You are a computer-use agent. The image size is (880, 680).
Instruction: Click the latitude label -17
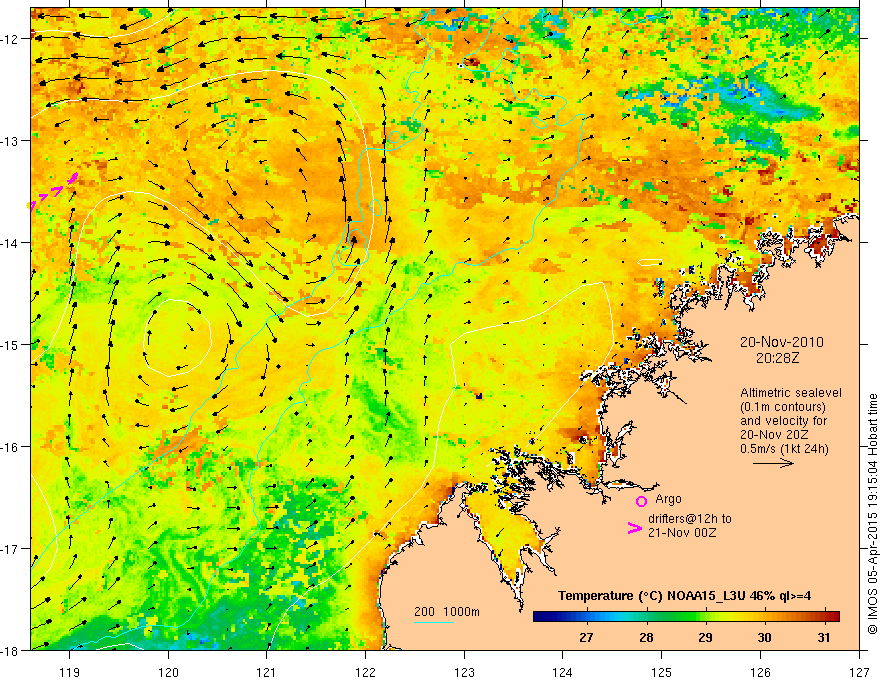(x=10, y=549)
